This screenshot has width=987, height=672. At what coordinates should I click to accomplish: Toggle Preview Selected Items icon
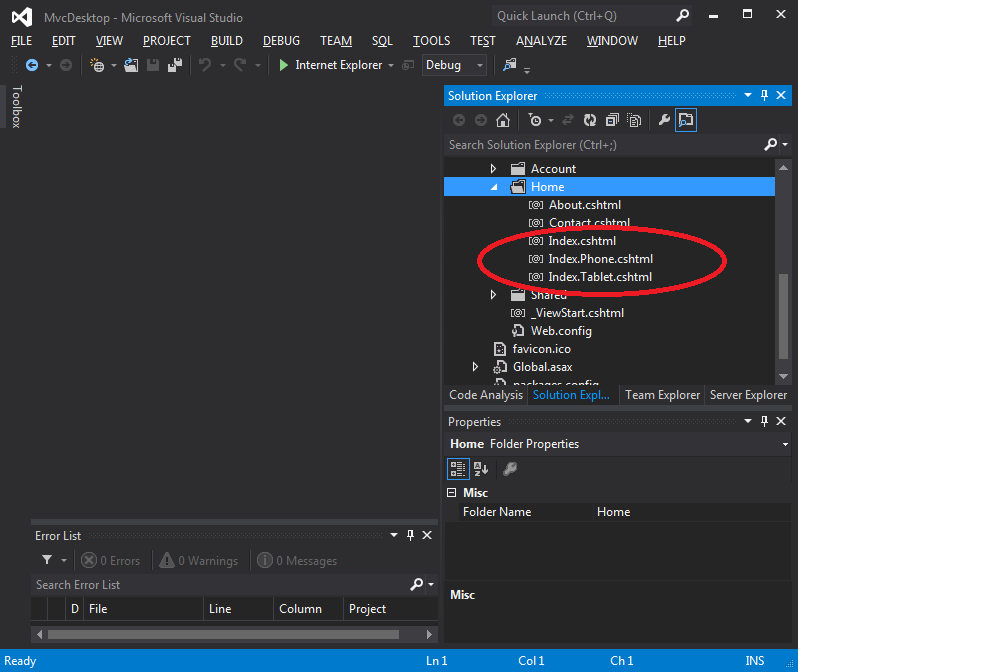click(685, 120)
